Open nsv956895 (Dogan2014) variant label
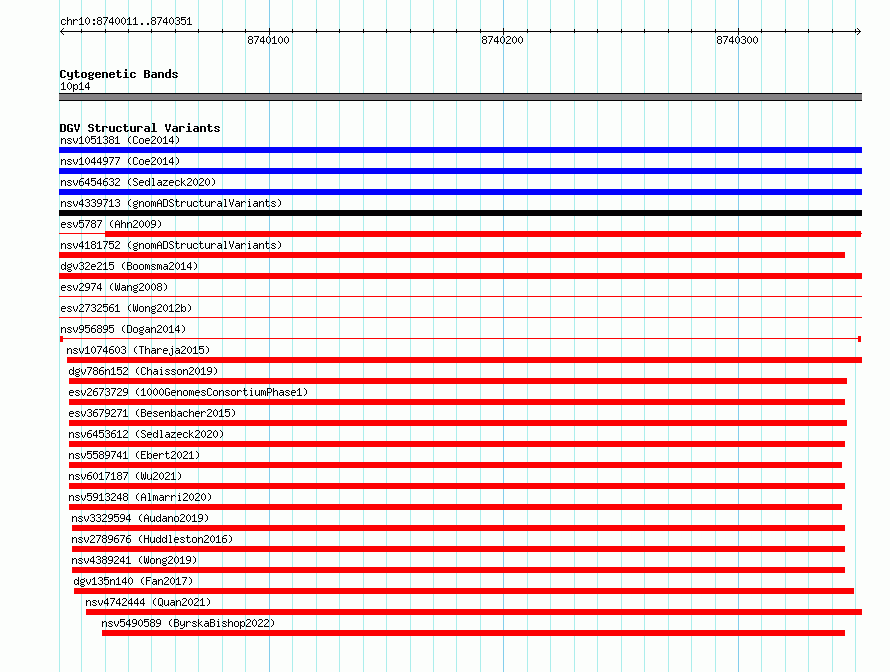Viewport: 890px width, 672px height. click(x=123, y=329)
